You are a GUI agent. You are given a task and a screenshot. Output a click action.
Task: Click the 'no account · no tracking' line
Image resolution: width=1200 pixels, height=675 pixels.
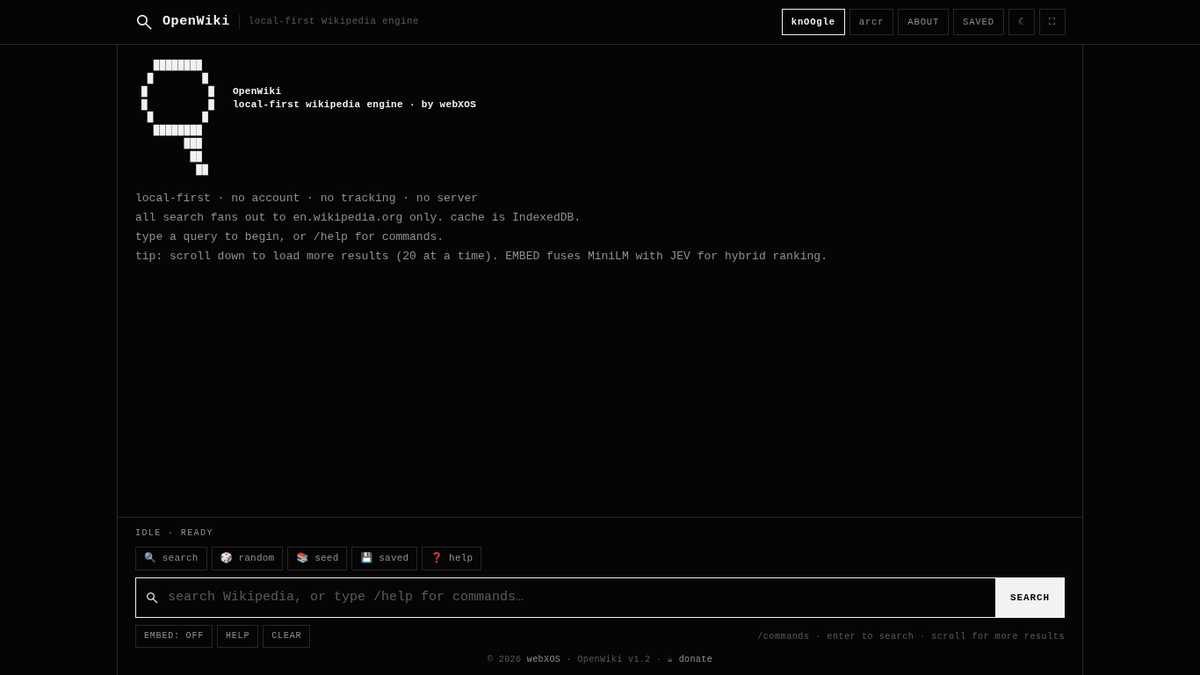(x=307, y=198)
